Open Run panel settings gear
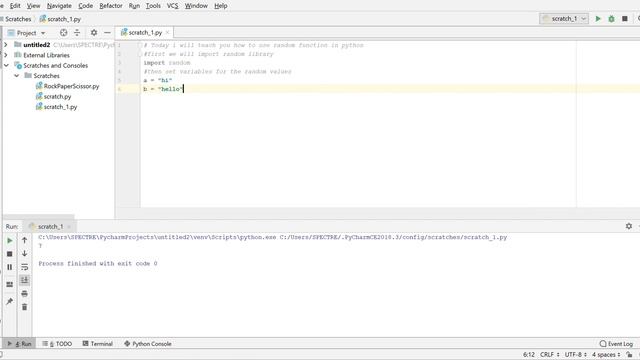This screenshot has height=360, width=640. [629, 226]
